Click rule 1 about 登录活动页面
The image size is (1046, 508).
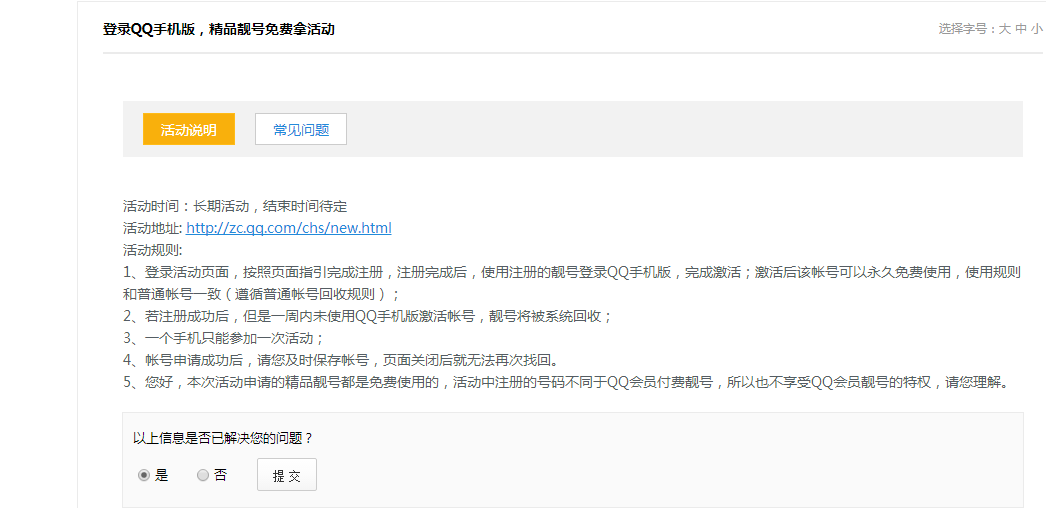click(572, 283)
